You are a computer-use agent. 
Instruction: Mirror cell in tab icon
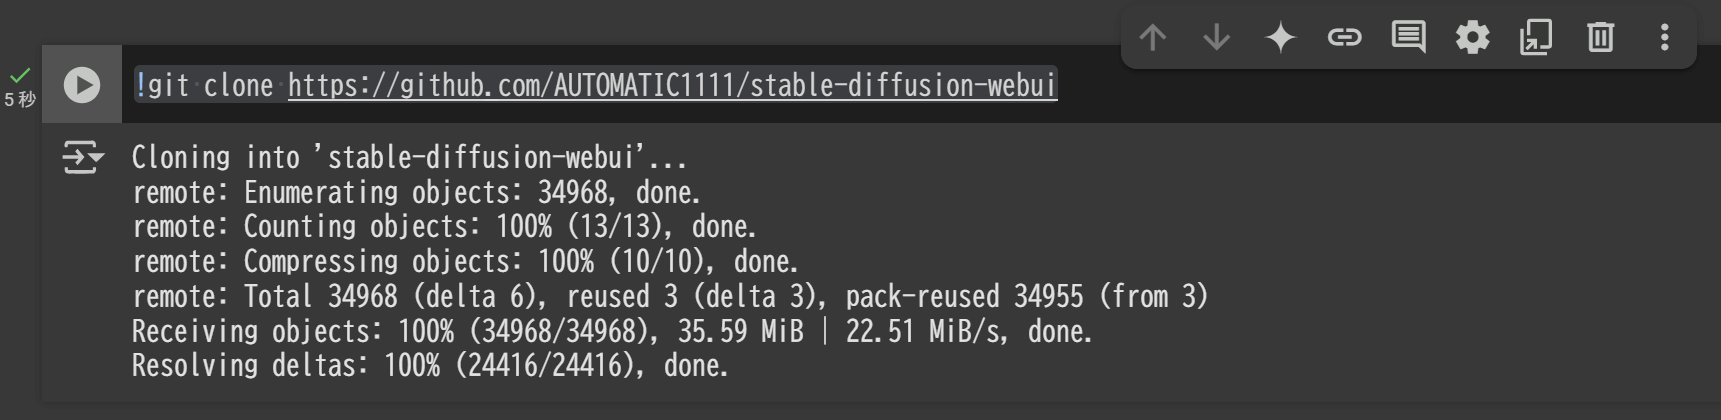coord(1536,38)
